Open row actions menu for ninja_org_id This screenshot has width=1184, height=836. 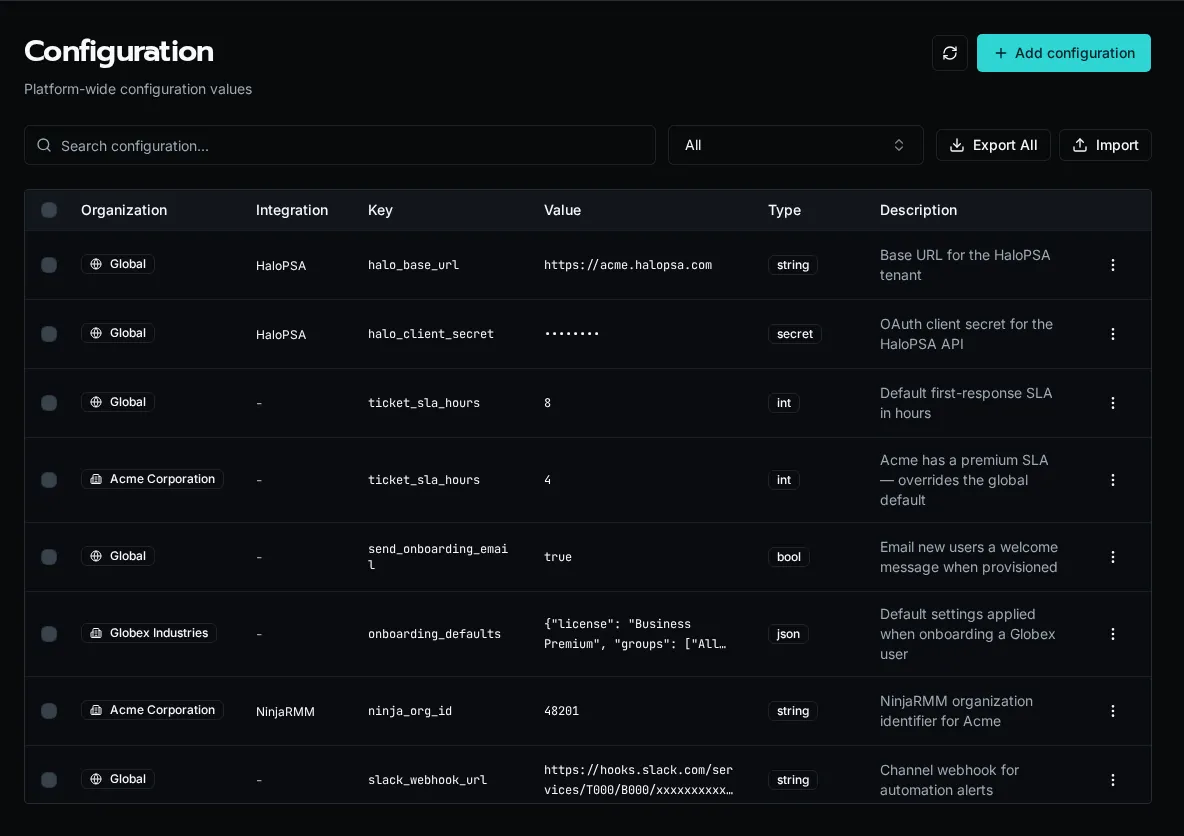1112,711
